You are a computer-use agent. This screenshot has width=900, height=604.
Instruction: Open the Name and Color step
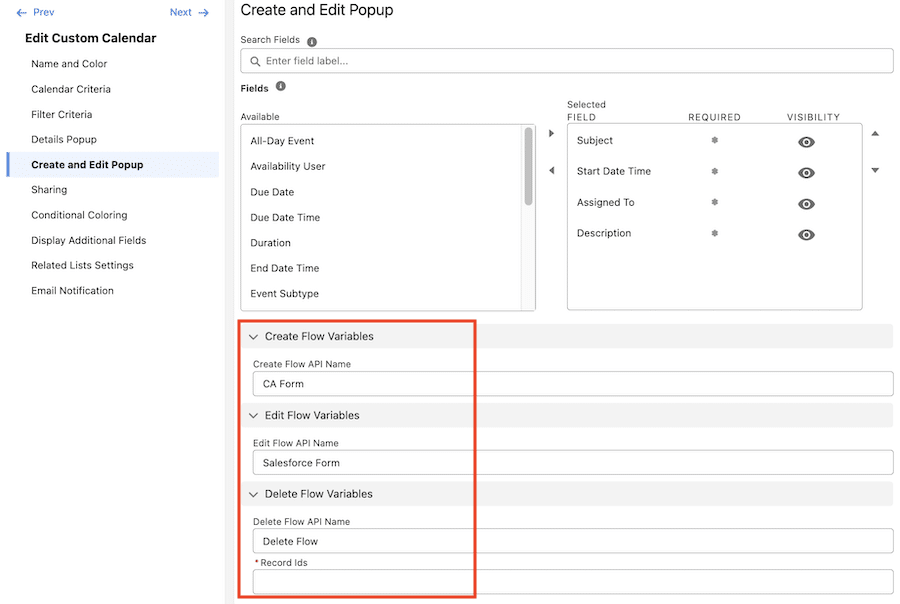pos(69,64)
